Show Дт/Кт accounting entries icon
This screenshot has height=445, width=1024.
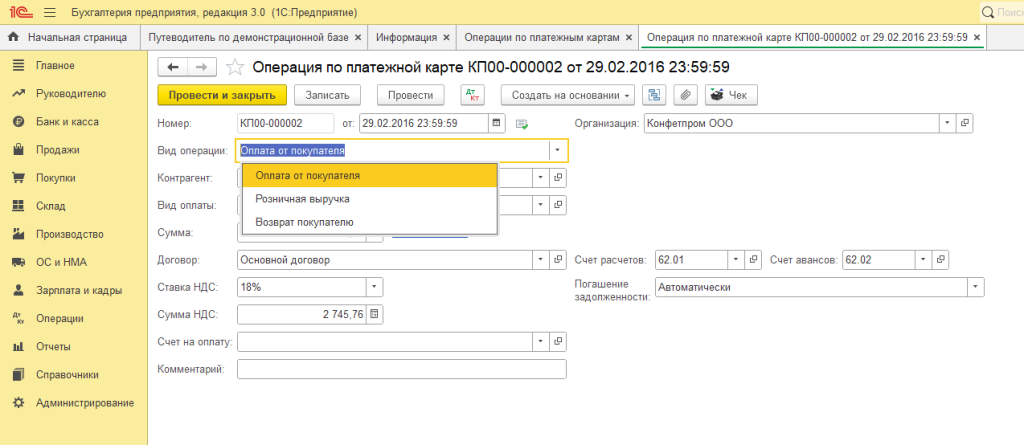coord(471,95)
